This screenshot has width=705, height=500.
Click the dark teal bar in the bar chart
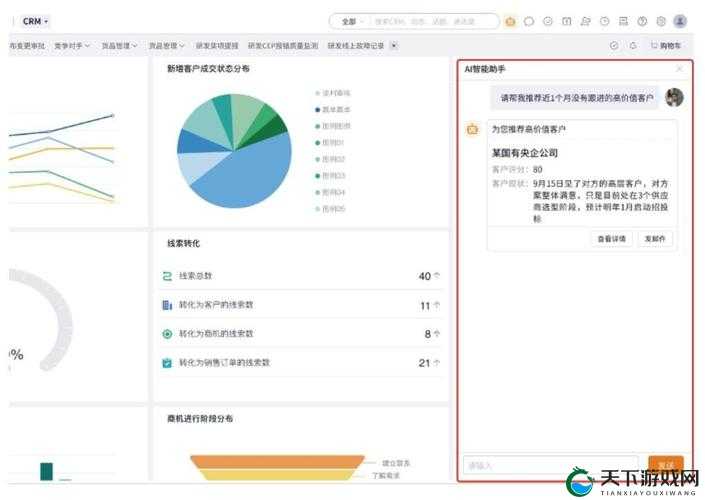coord(46,471)
